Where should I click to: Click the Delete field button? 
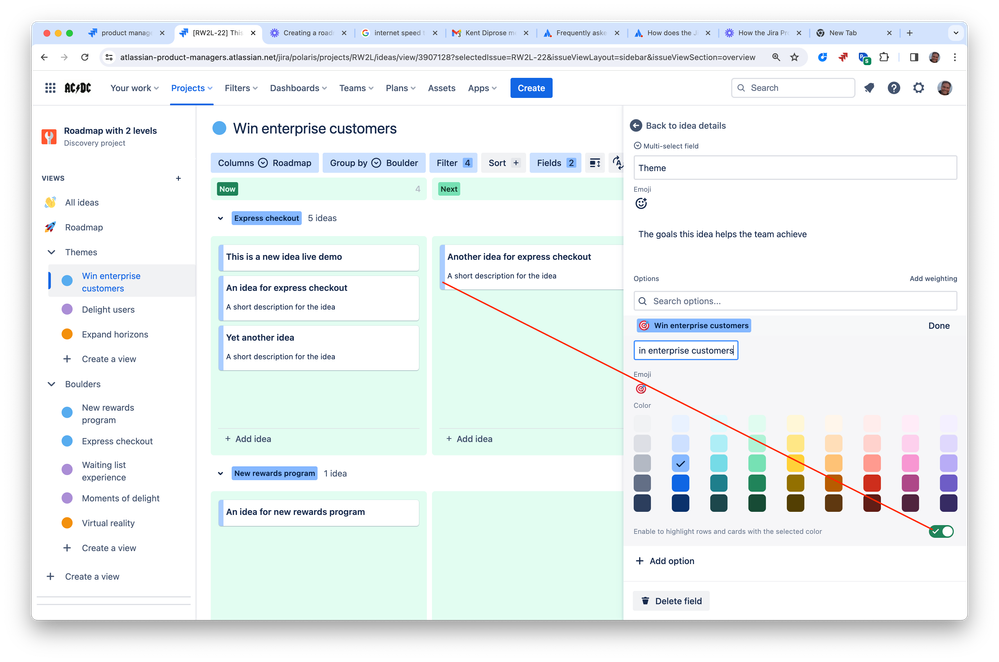672,601
